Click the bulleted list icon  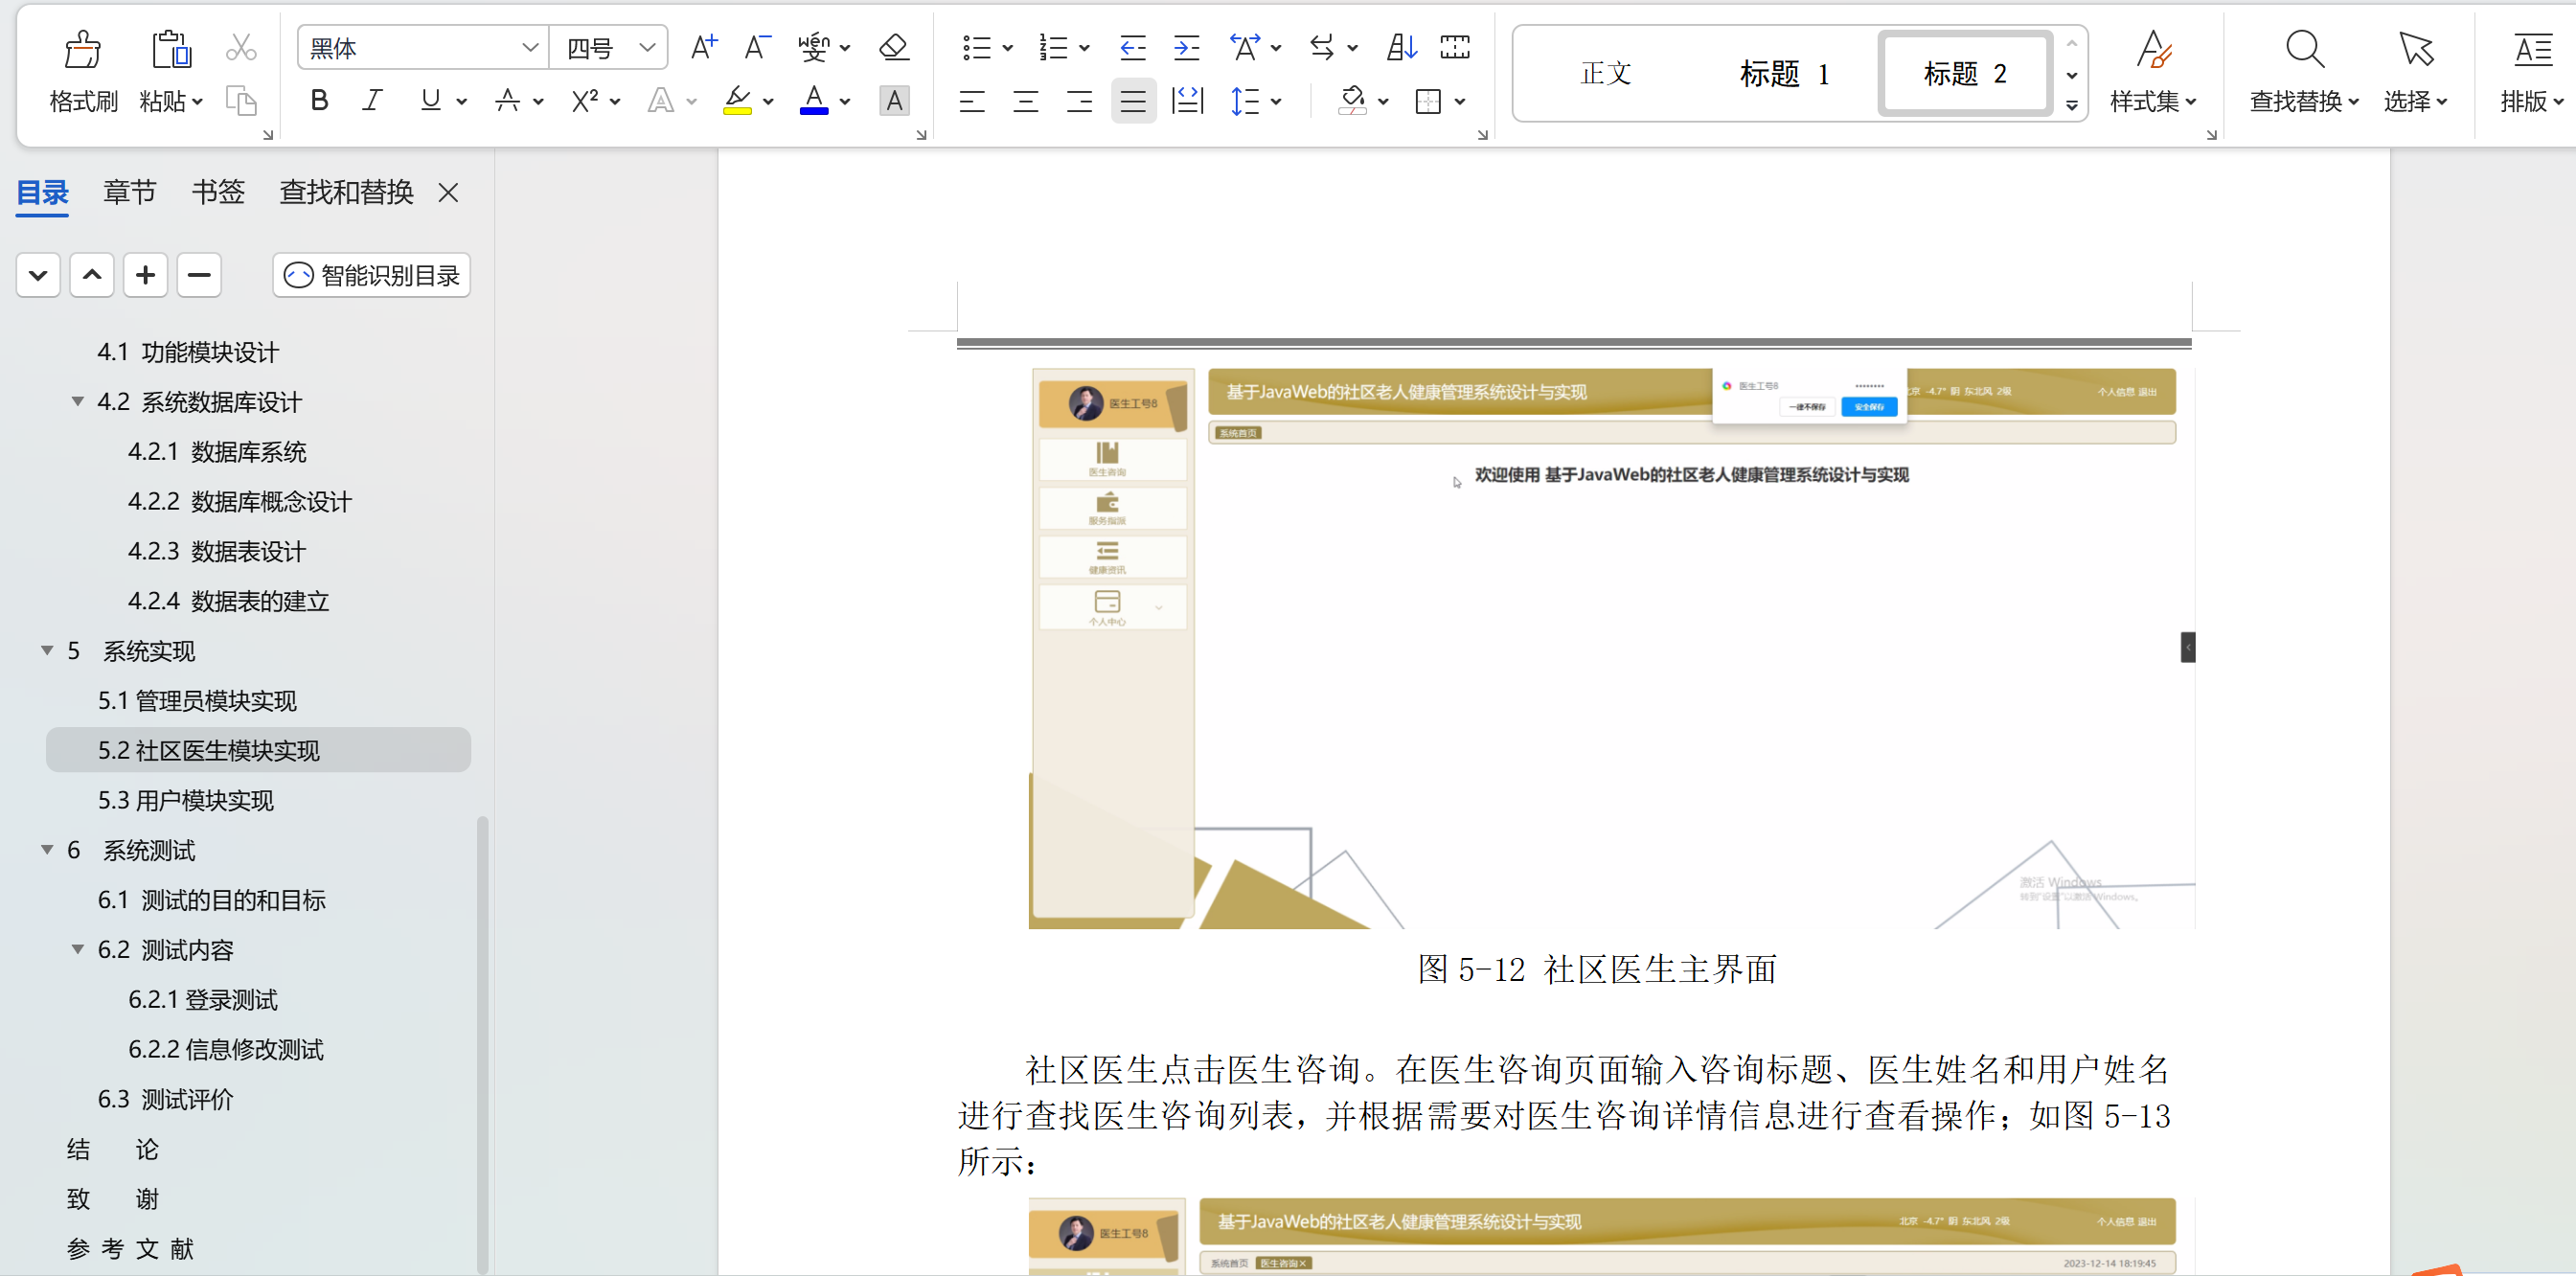(976, 48)
